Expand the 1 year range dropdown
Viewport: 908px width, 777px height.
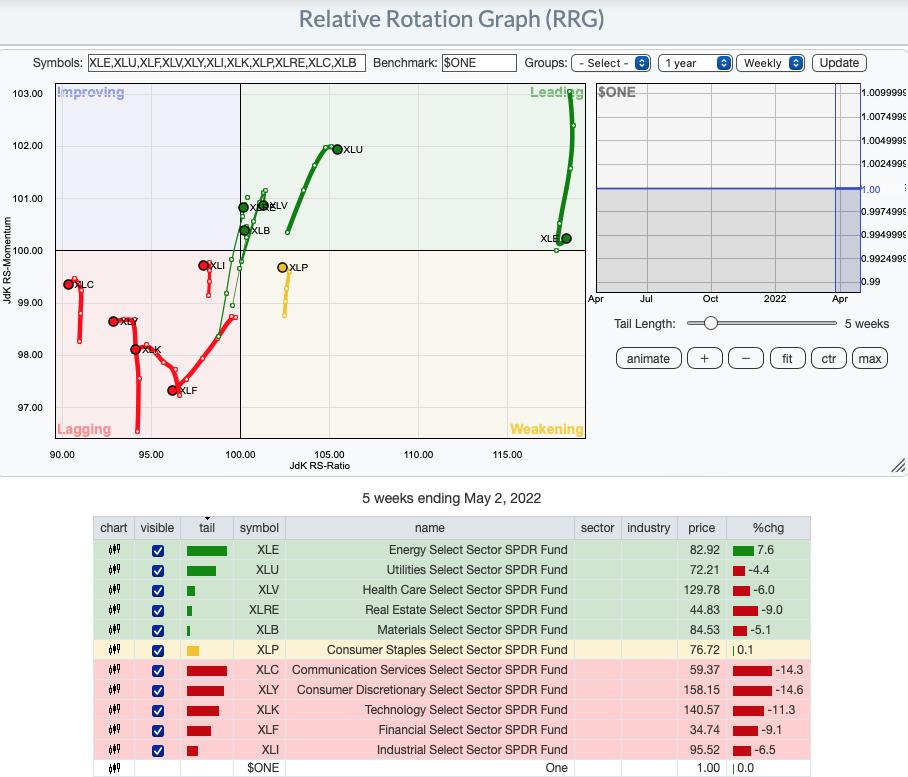click(x=695, y=63)
